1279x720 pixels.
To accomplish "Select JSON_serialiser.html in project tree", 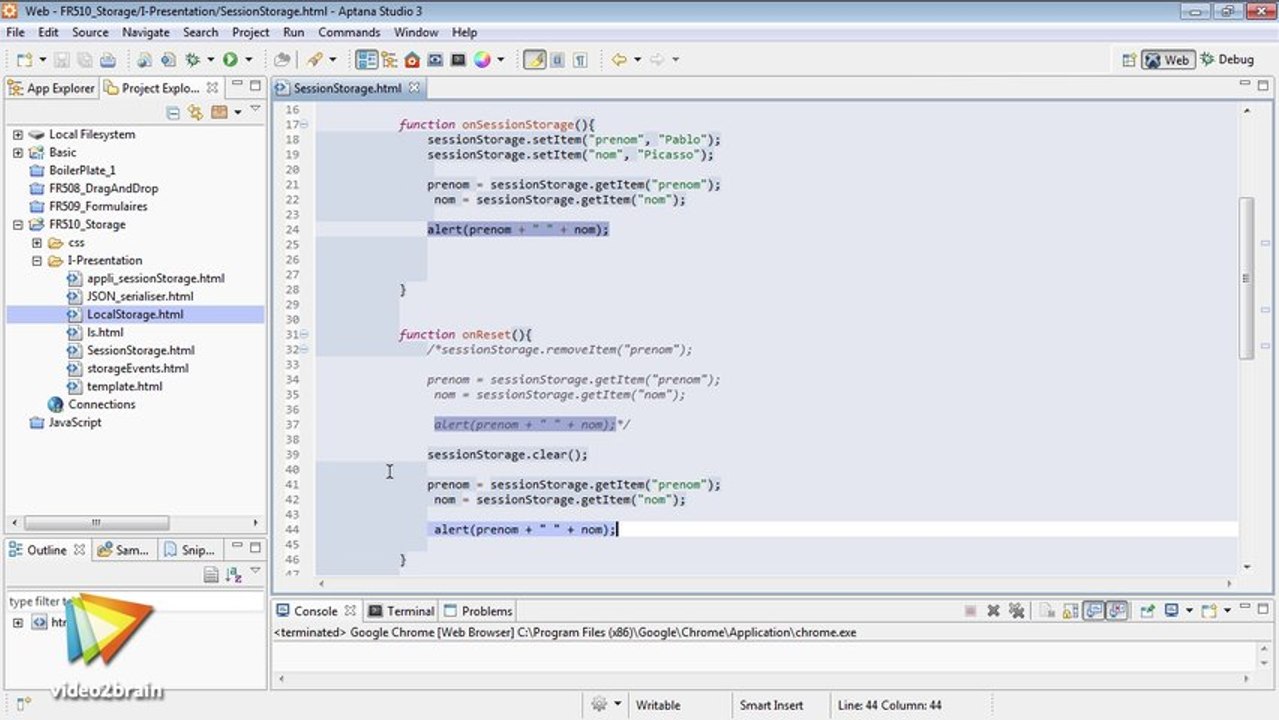I will (140, 296).
